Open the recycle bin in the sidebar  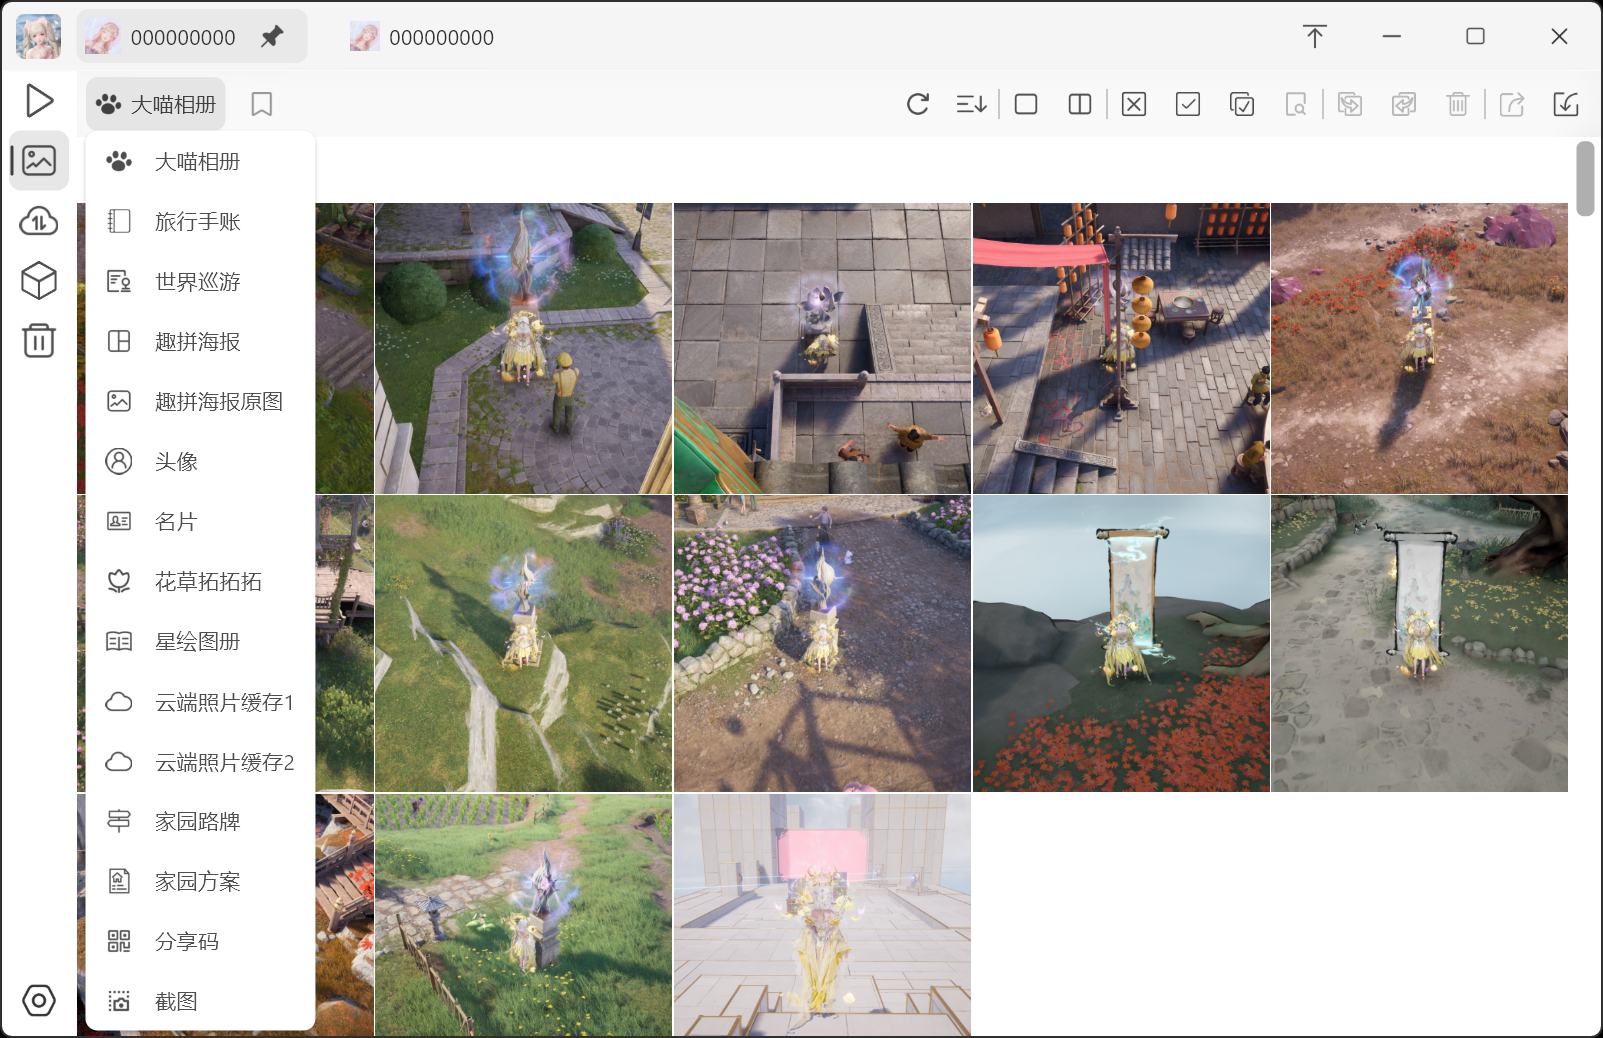tap(39, 341)
